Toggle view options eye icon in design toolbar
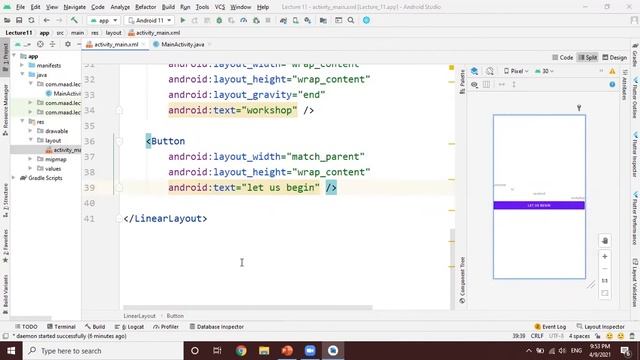The image size is (640, 360). [x=474, y=84]
